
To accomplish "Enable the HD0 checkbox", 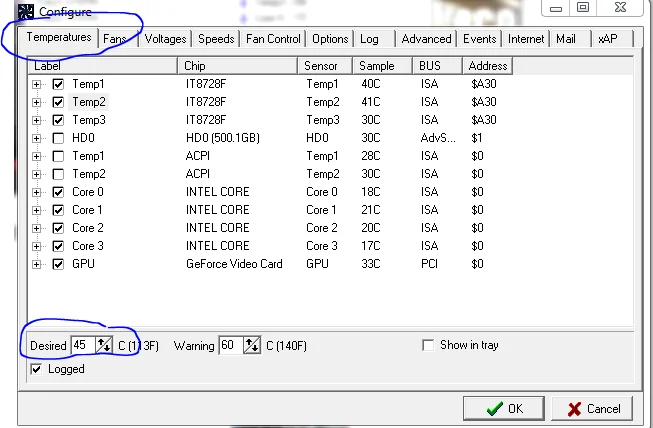I will [58, 138].
